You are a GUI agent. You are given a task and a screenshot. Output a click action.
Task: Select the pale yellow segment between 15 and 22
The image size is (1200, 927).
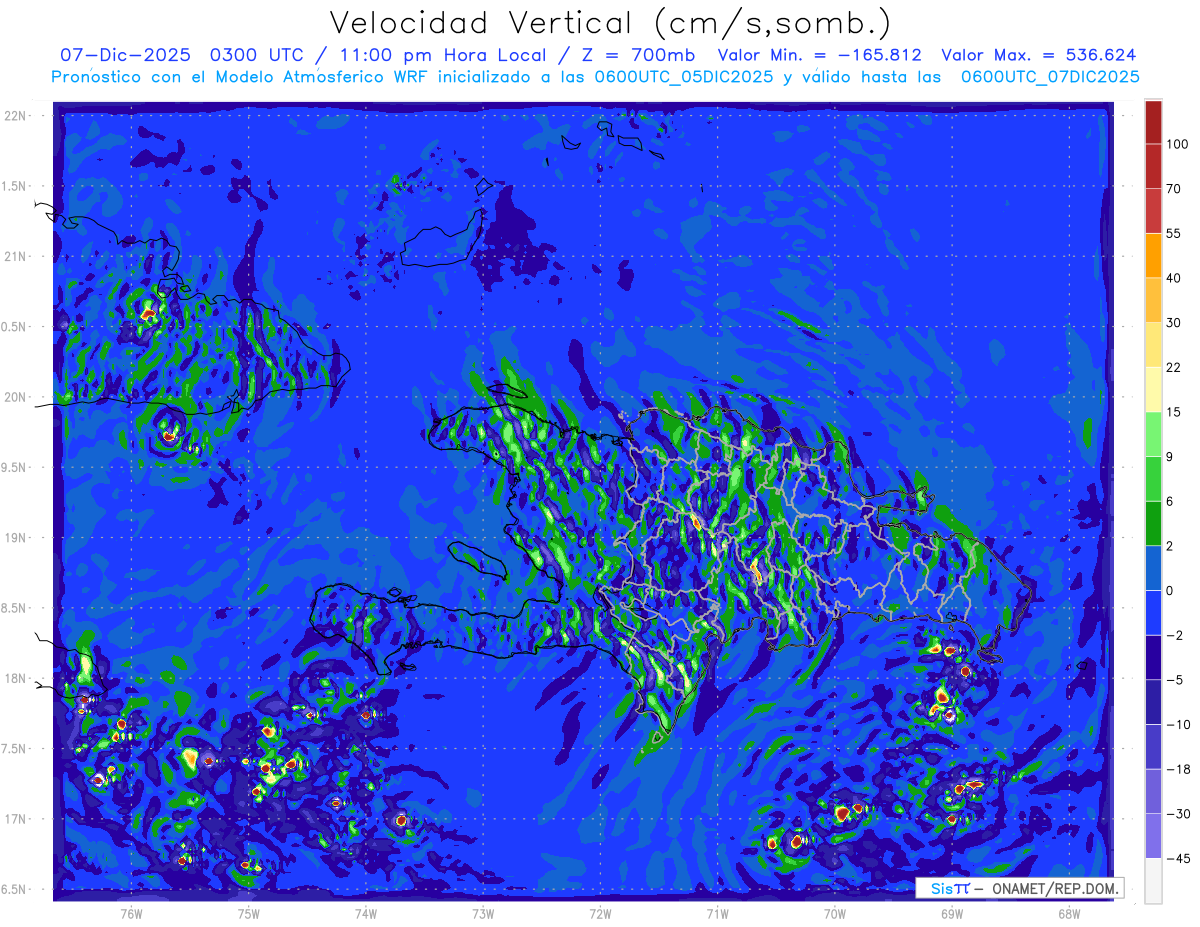point(1153,389)
